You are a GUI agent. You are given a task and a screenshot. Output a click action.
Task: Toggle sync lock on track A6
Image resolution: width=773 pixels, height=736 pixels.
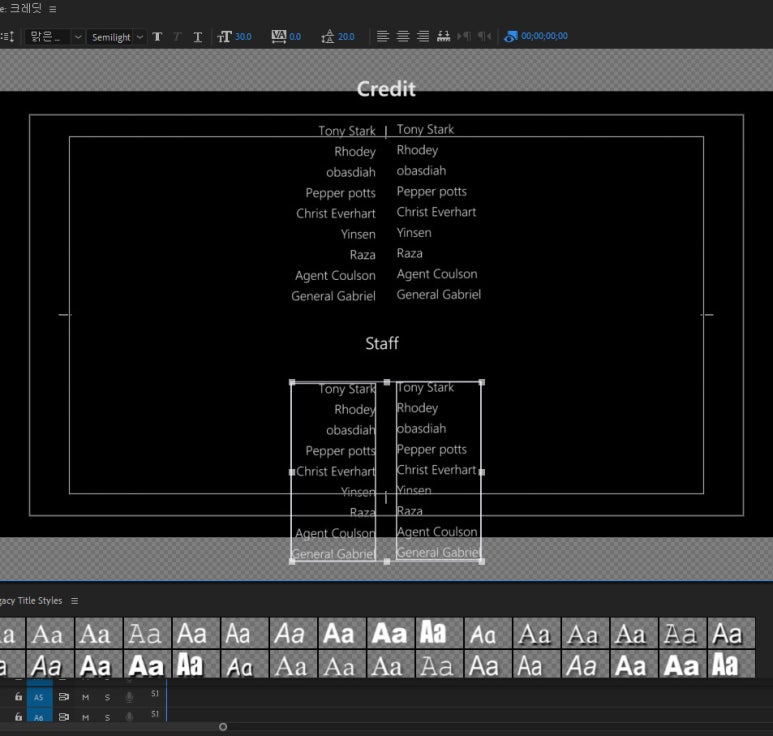pyautogui.click(x=64, y=717)
